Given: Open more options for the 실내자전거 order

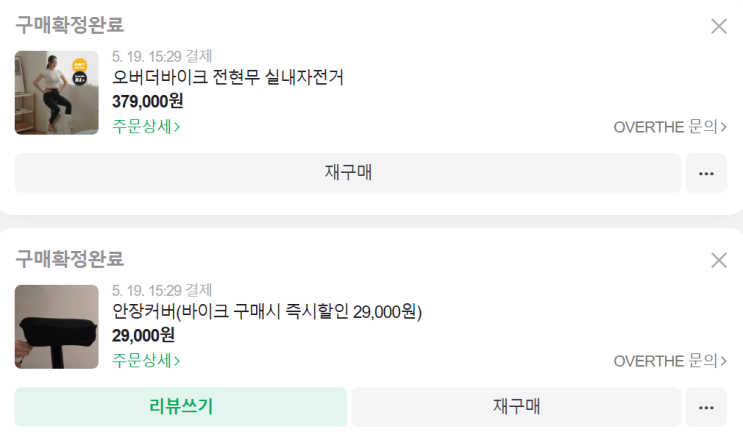Looking at the screenshot, I should click(706, 173).
